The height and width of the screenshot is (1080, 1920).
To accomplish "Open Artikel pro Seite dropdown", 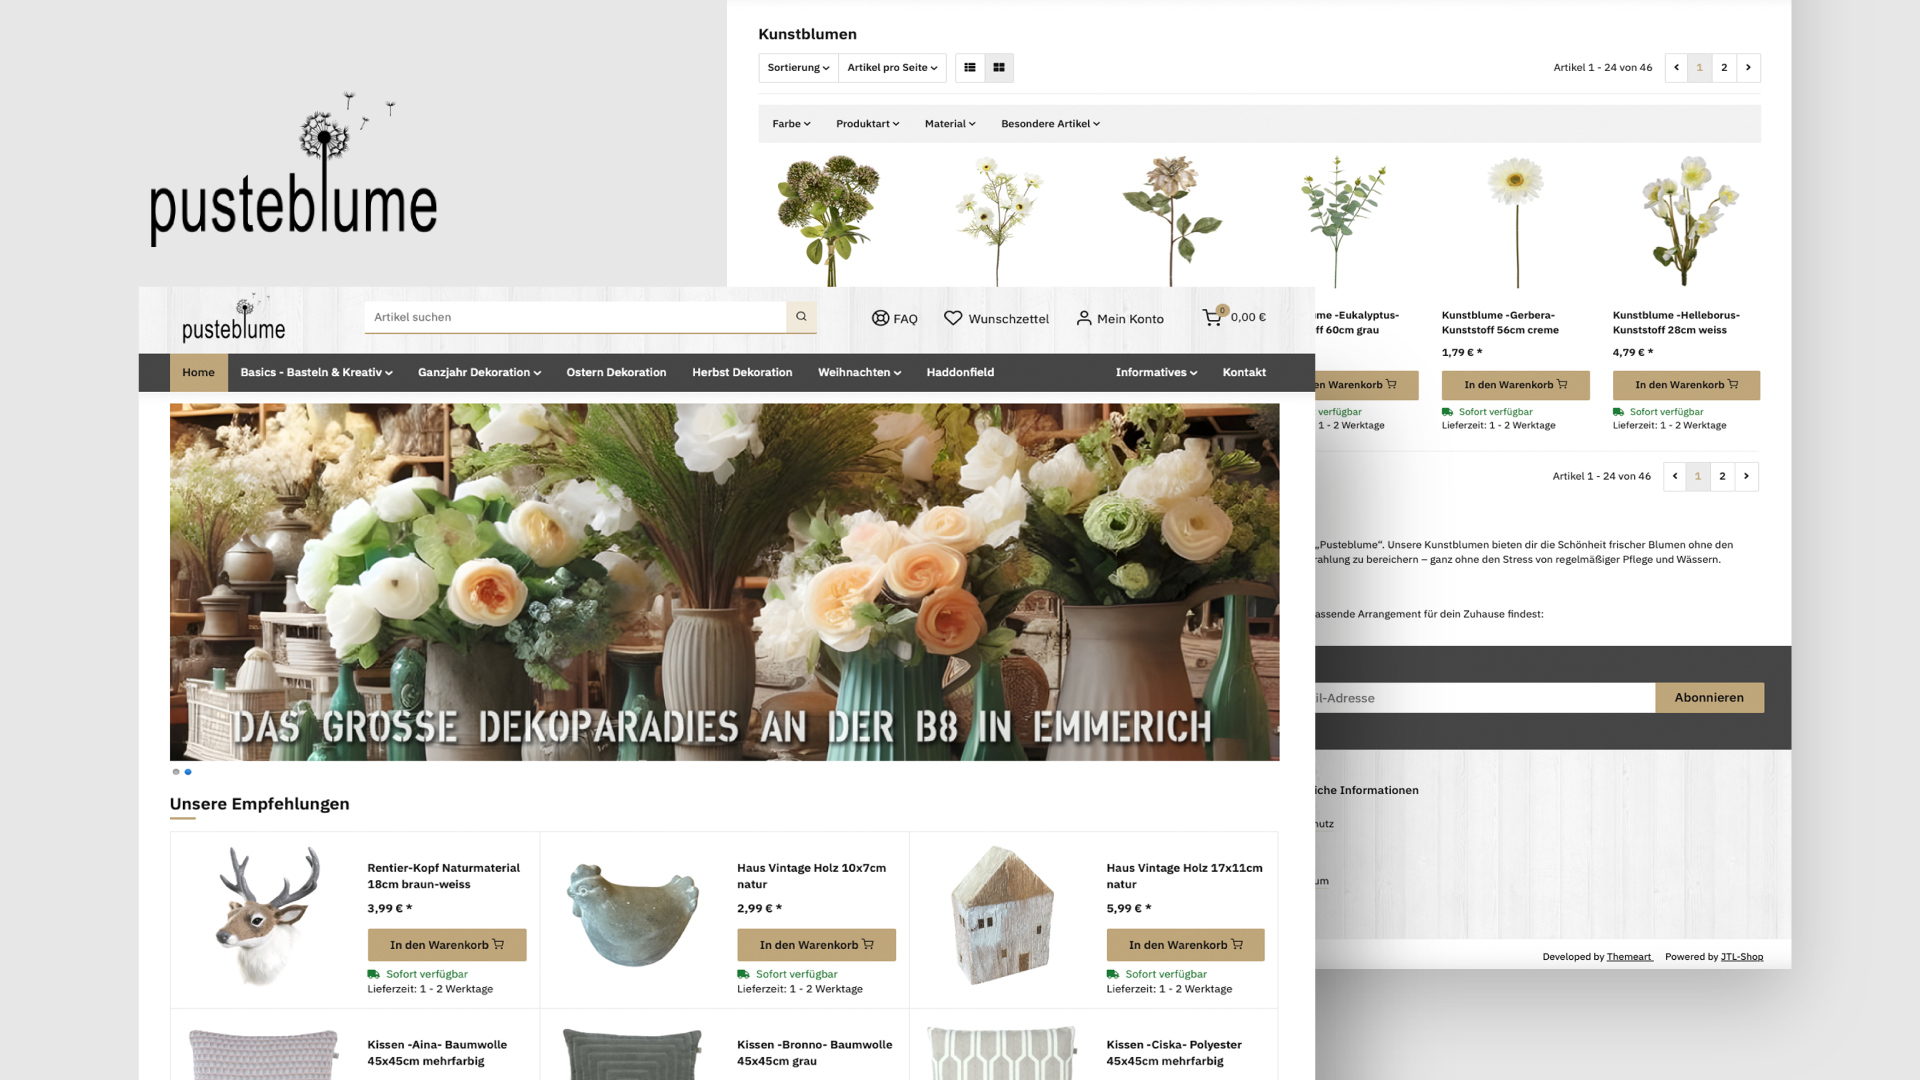I will pos(892,68).
